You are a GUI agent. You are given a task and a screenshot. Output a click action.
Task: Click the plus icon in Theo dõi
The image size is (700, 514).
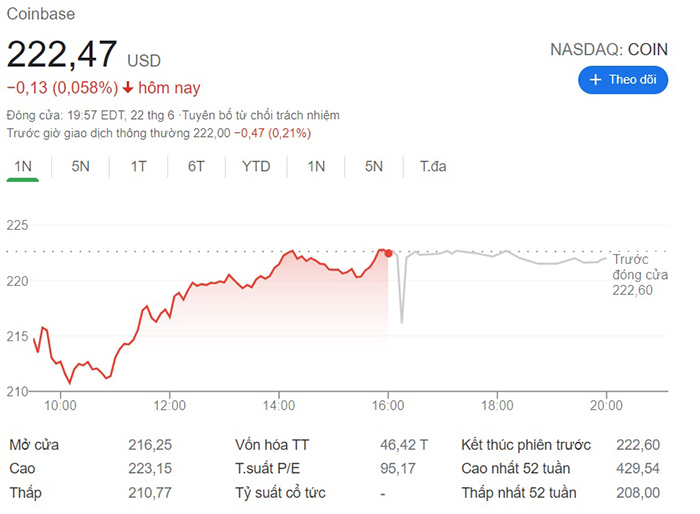coord(596,80)
